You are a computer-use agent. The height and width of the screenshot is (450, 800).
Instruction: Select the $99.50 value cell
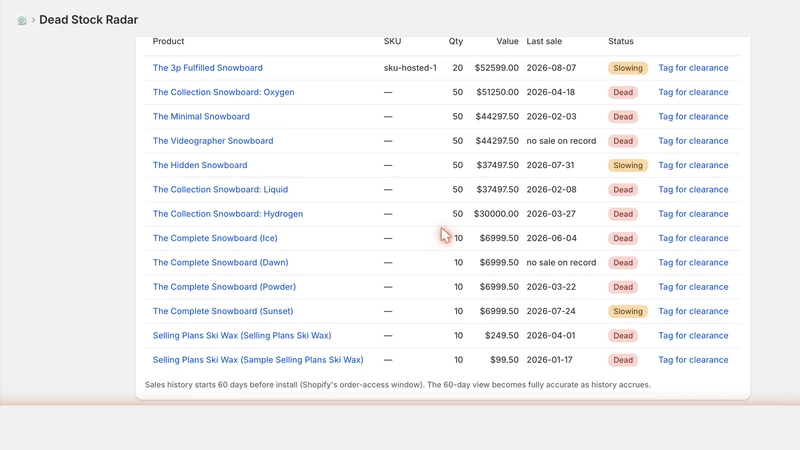point(504,360)
